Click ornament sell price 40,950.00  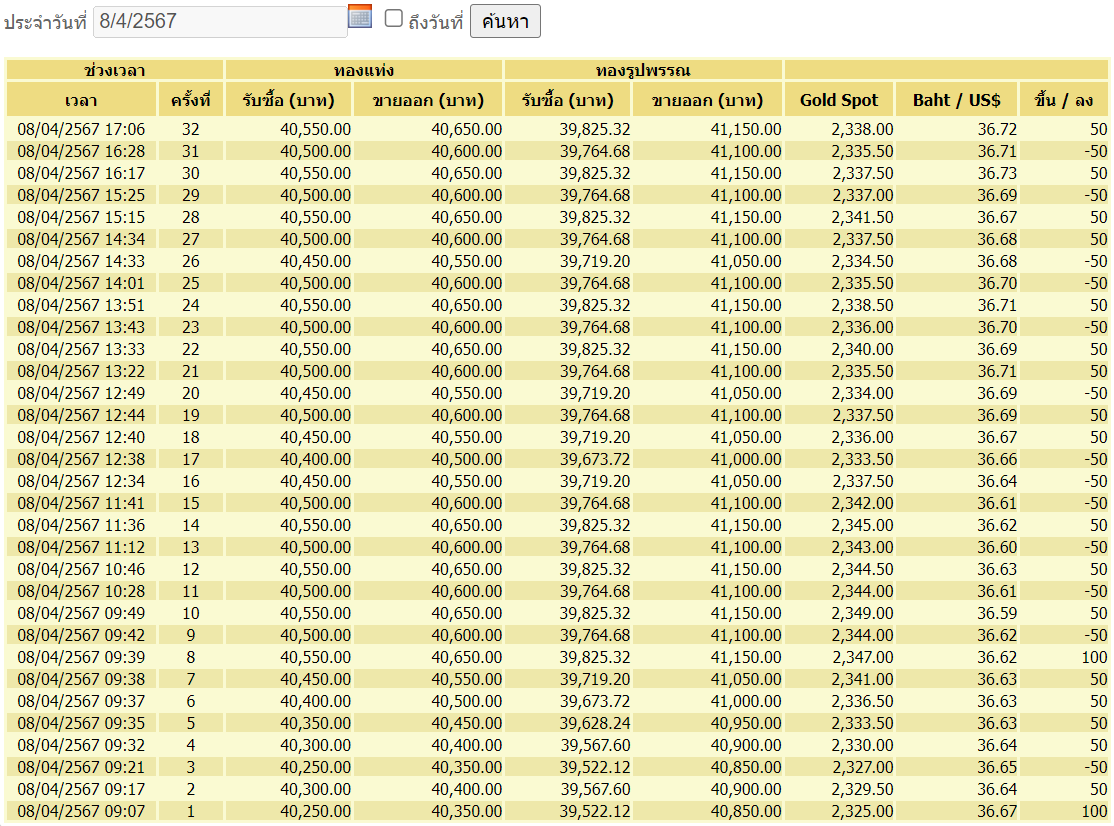pos(745,724)
